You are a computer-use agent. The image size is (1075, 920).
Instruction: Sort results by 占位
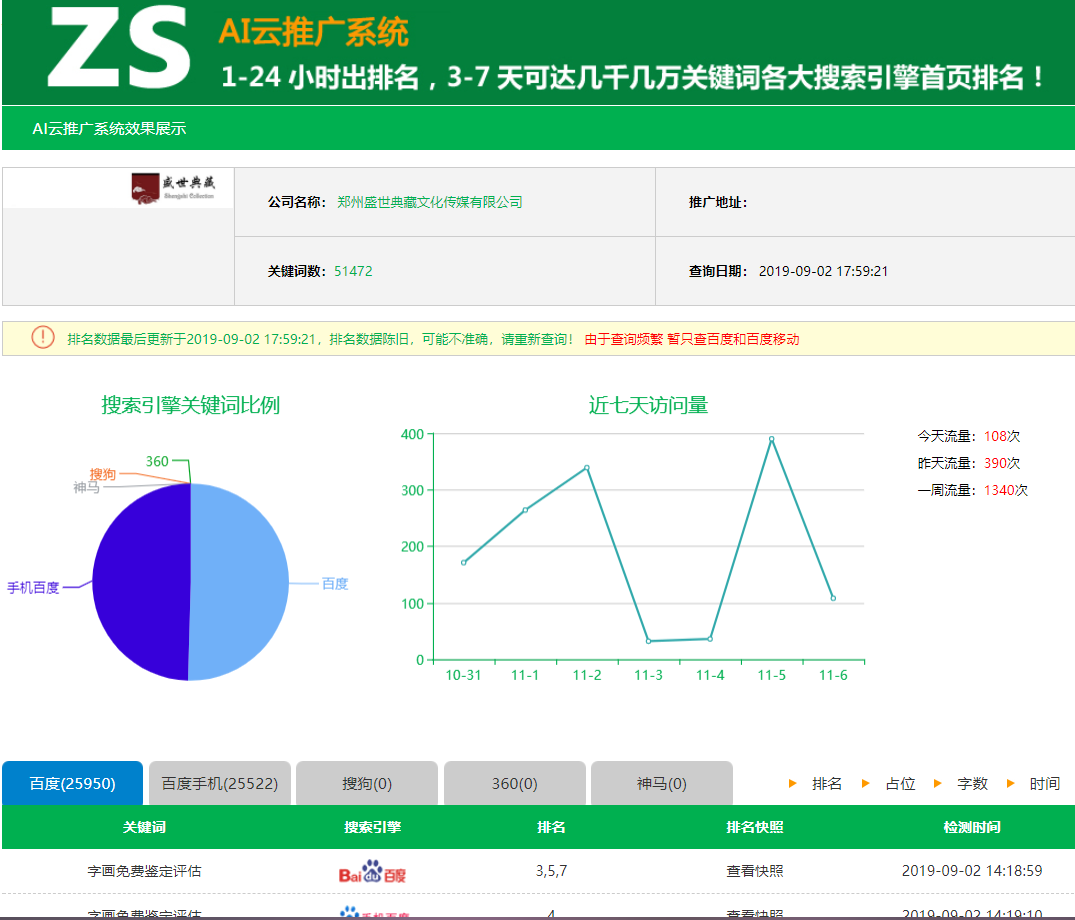[900, 784]
